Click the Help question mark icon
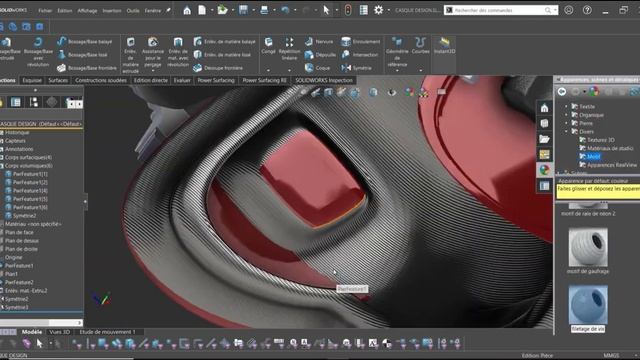The image size is (640, 360). point(587,10)
